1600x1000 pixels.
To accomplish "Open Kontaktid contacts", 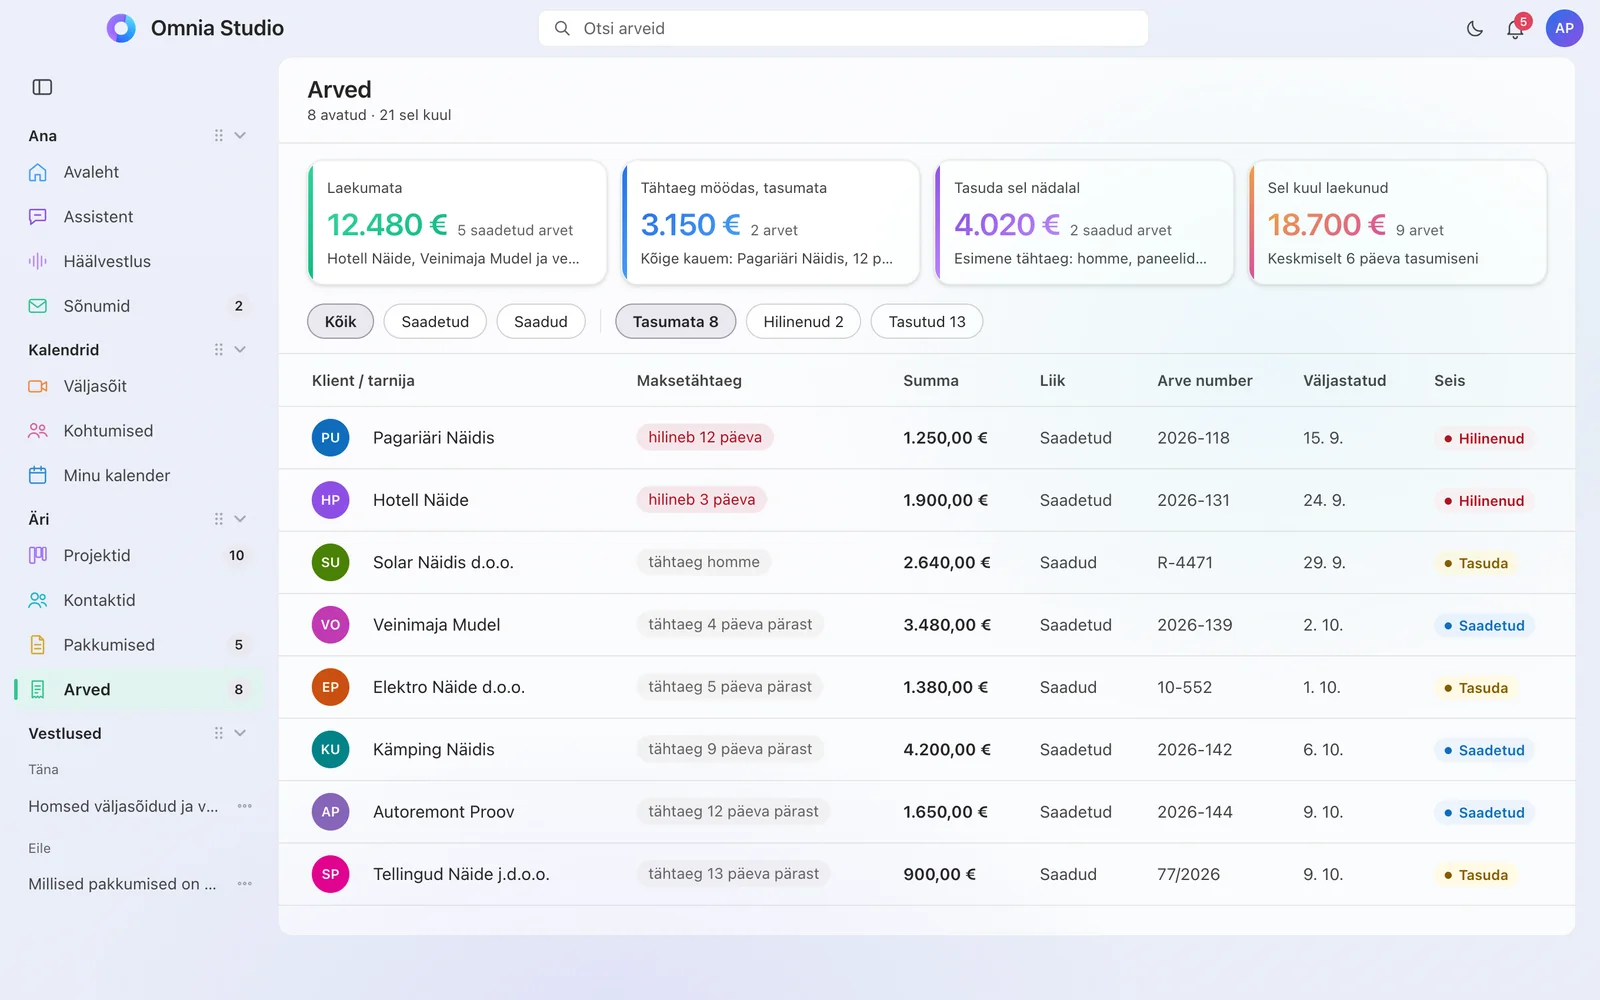I will (x=140, y=600).
